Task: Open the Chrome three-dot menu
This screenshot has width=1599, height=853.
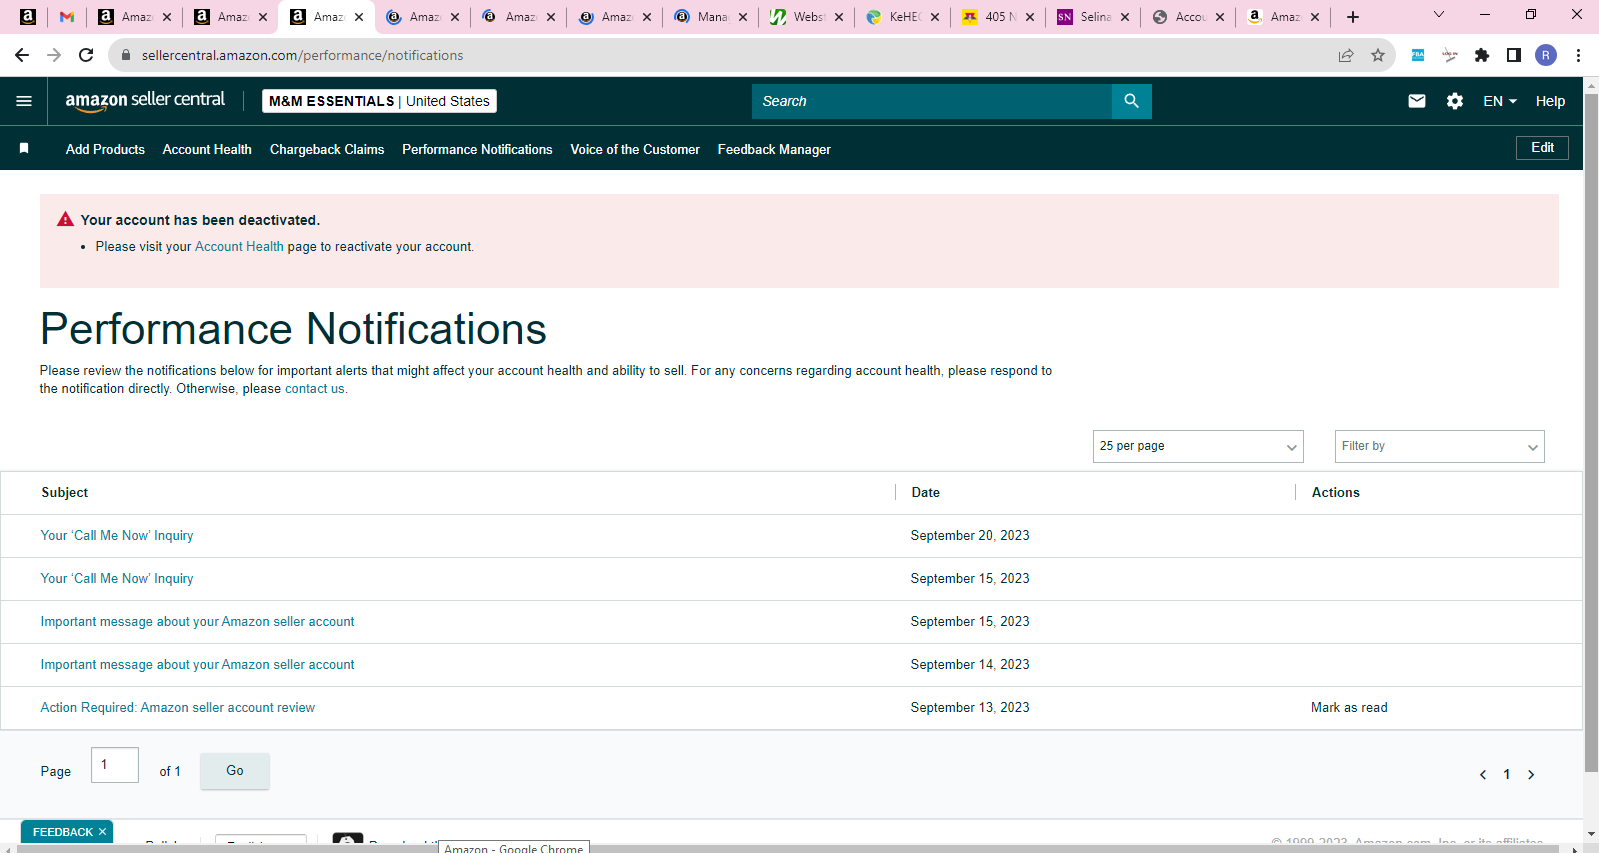Action: point(1578,55)
